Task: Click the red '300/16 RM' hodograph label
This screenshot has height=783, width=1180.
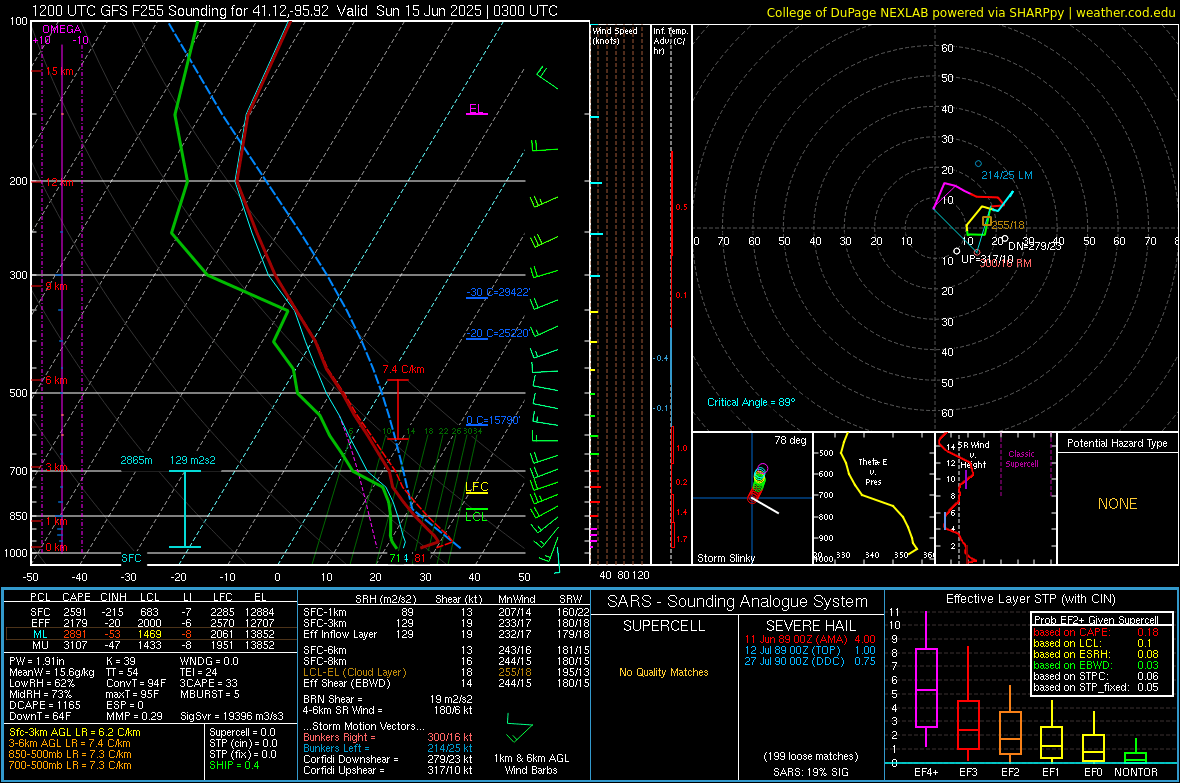Action: (1005, 264)
